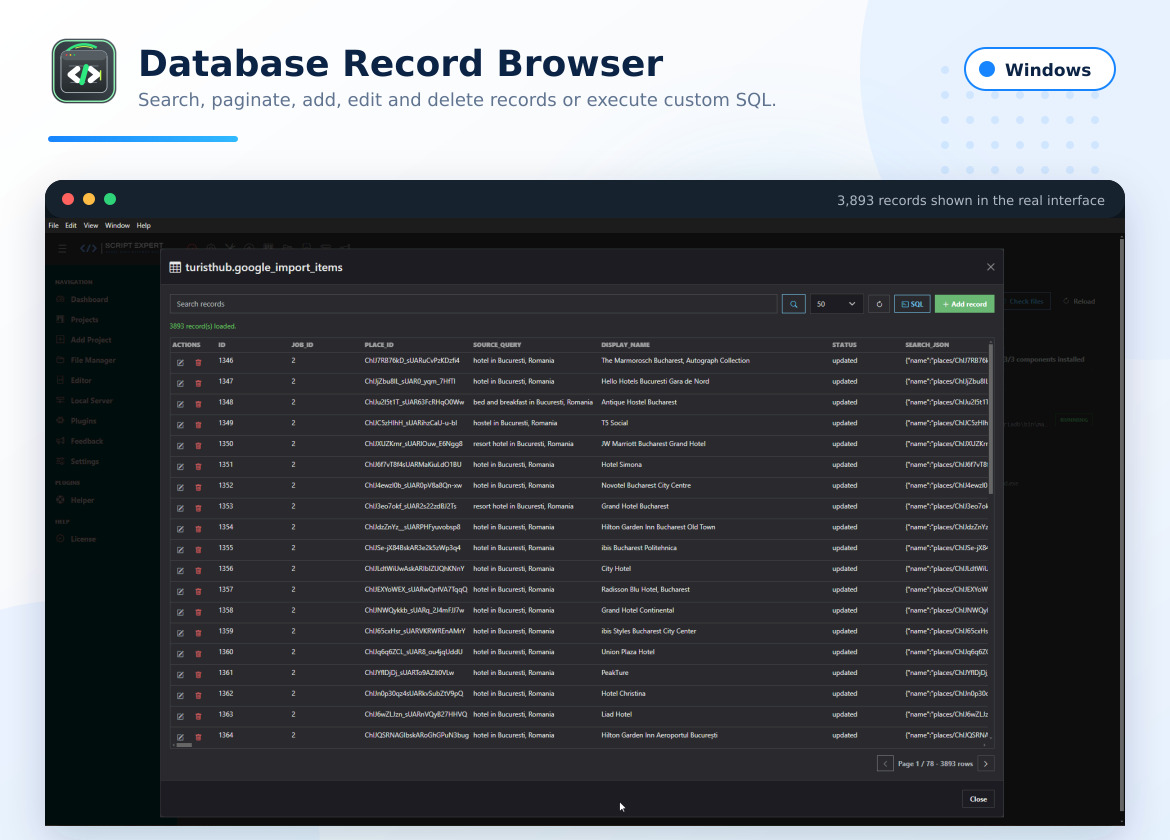1170x840 pixels.
Task: Edit record 1349
Action: [180, 424]
